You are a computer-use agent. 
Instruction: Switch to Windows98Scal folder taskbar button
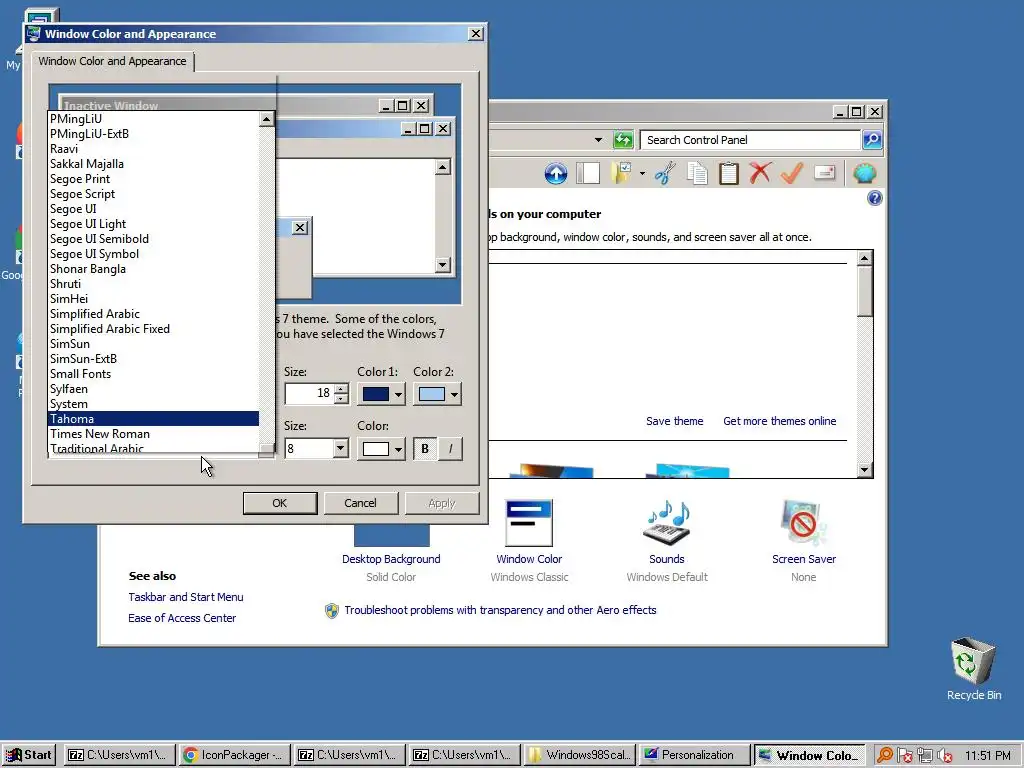(579, 755)
